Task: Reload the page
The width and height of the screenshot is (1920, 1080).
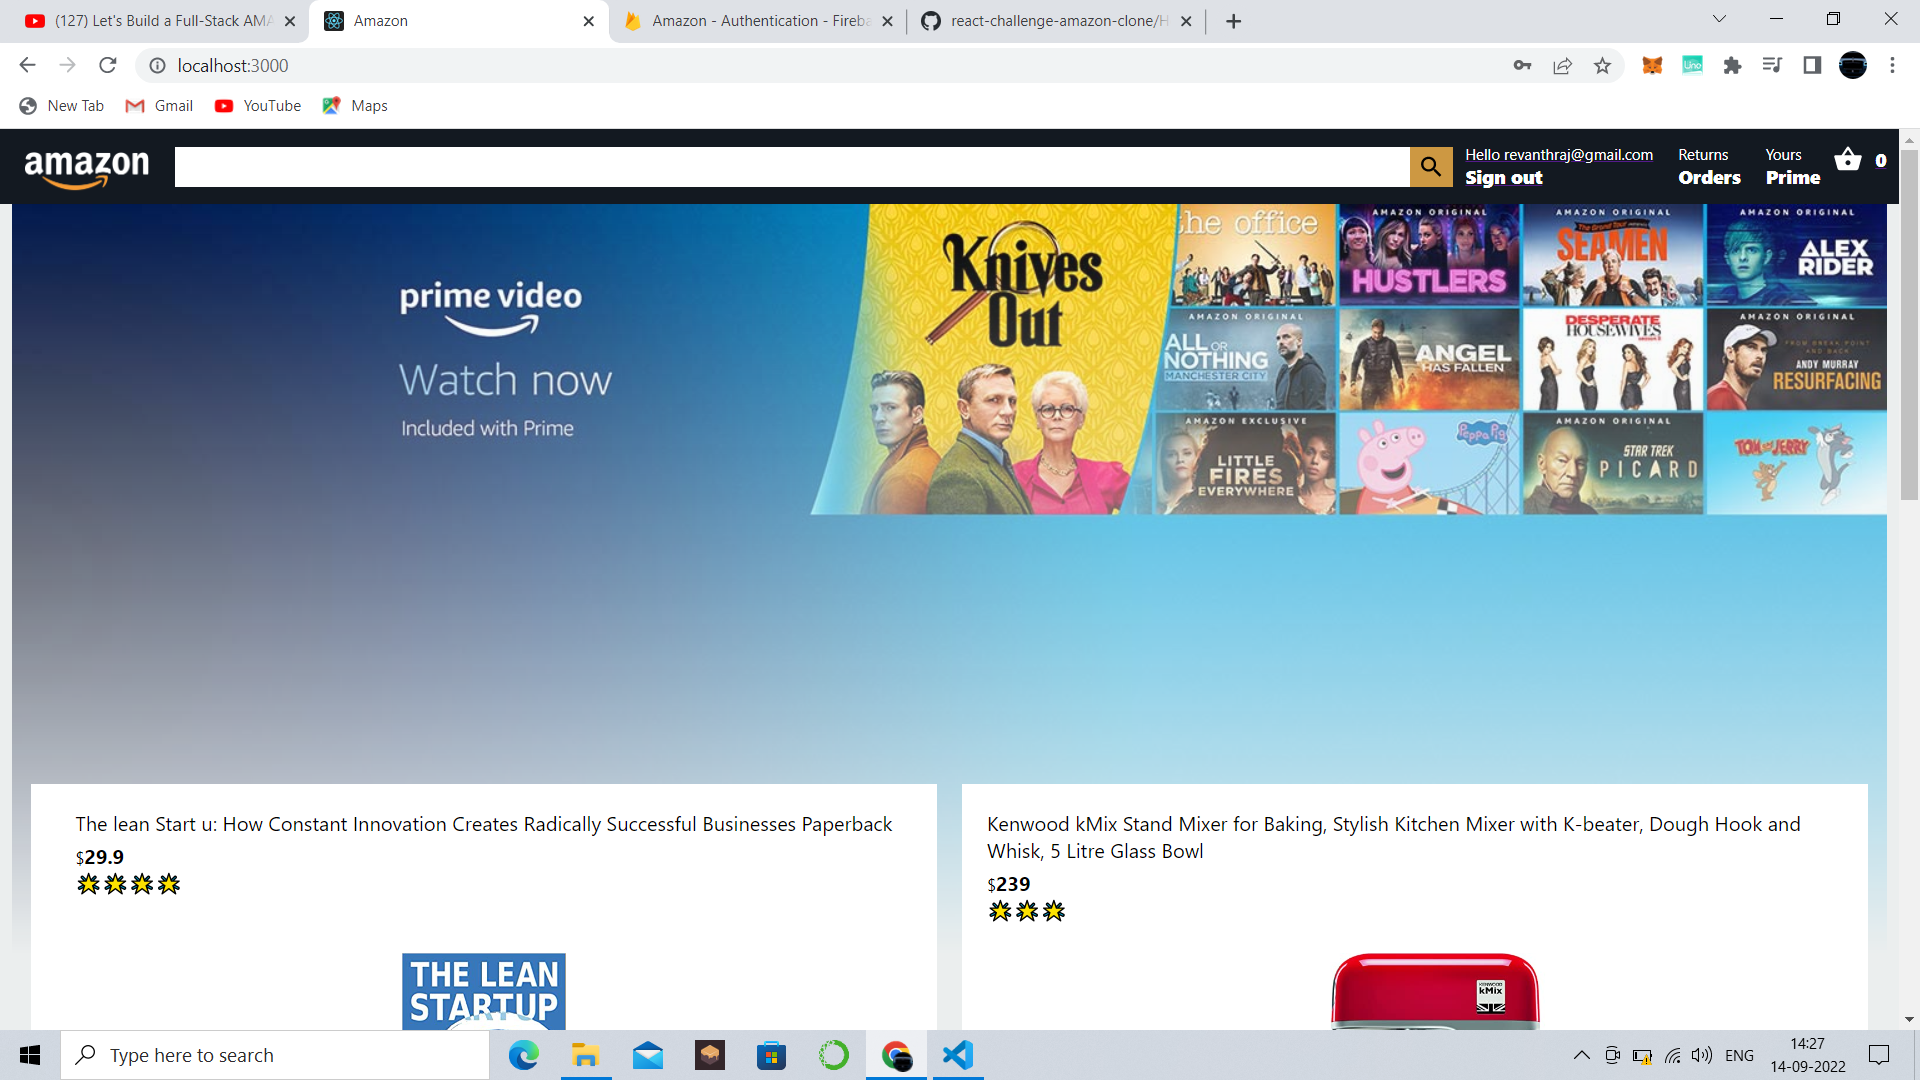Action: click(108, 66)
